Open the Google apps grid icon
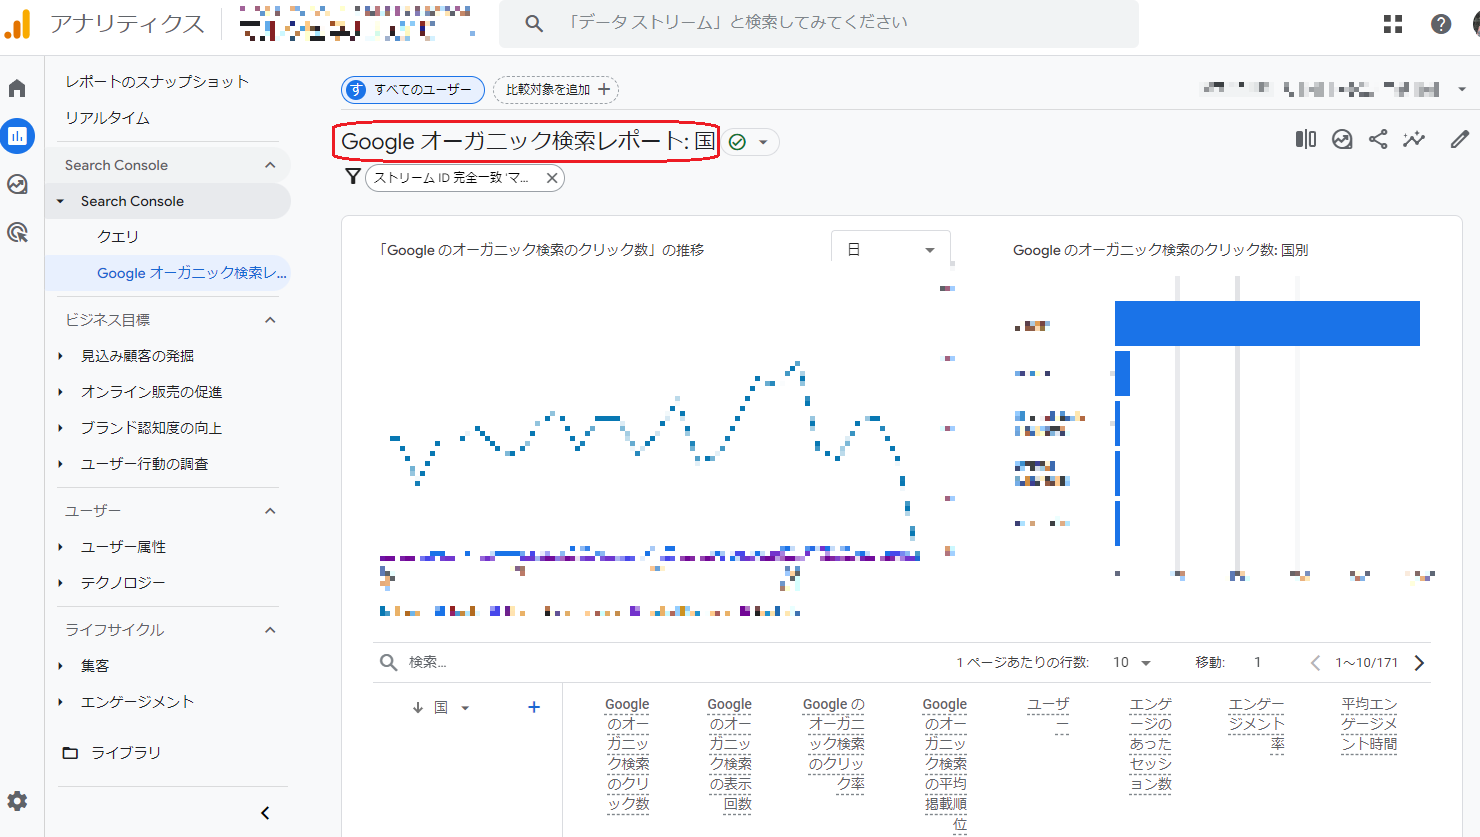 1392,23
